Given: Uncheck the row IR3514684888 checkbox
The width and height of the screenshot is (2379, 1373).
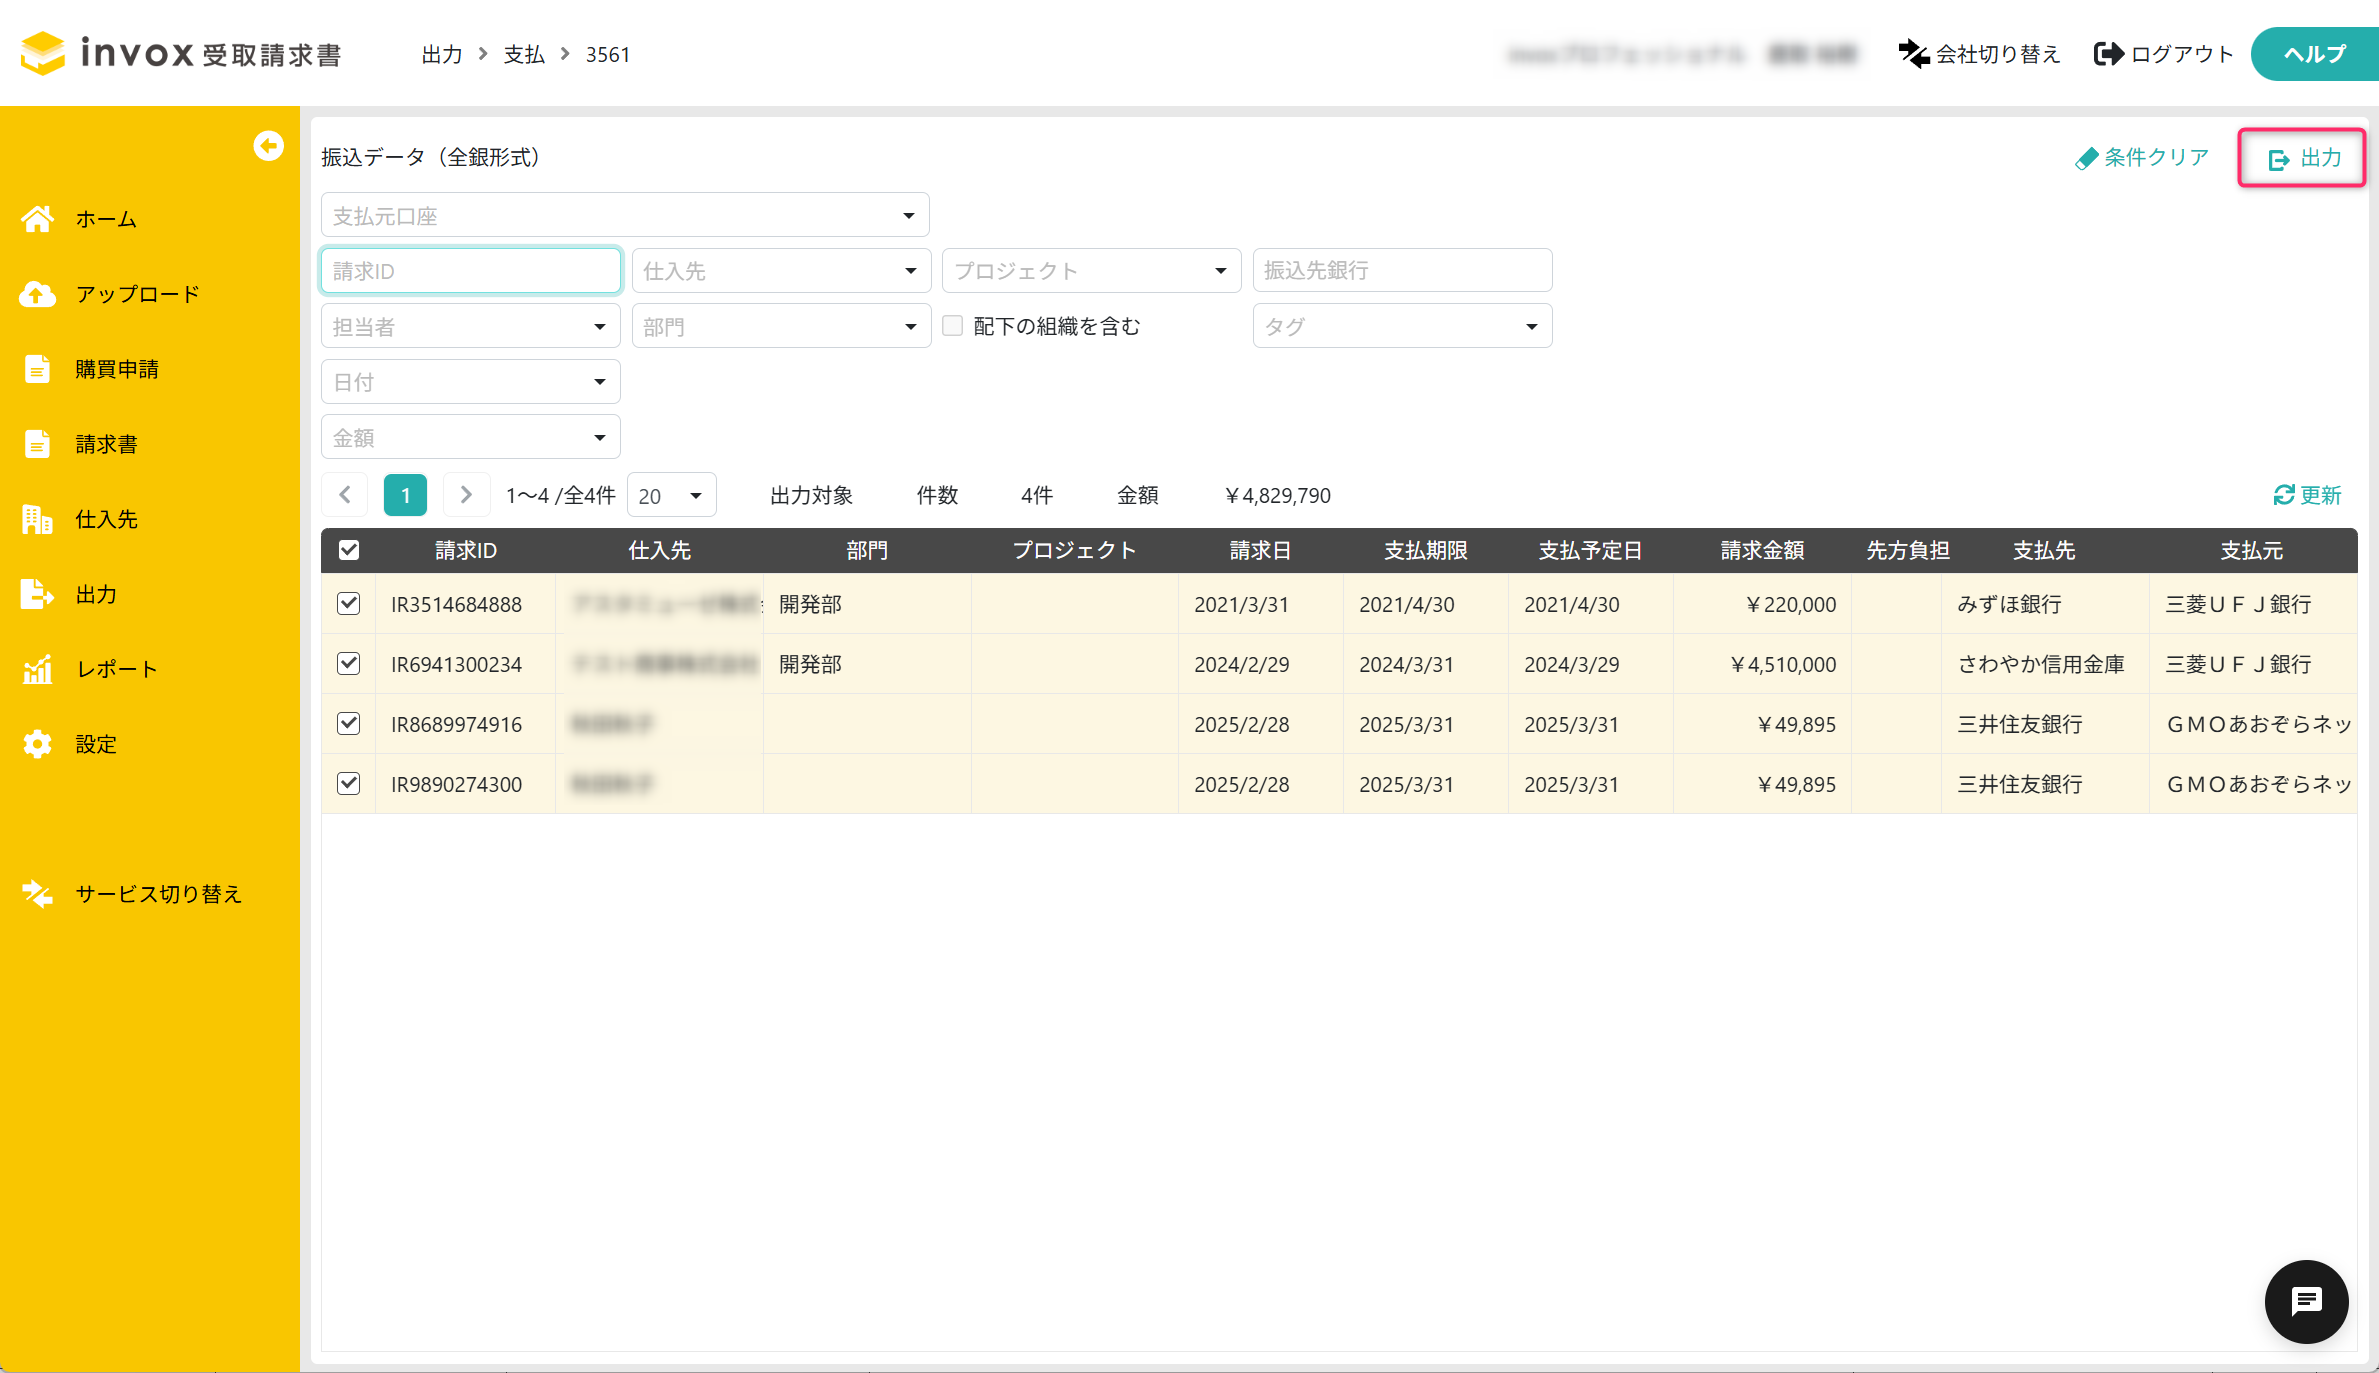Looking at the screenshot, I should 348,604.
